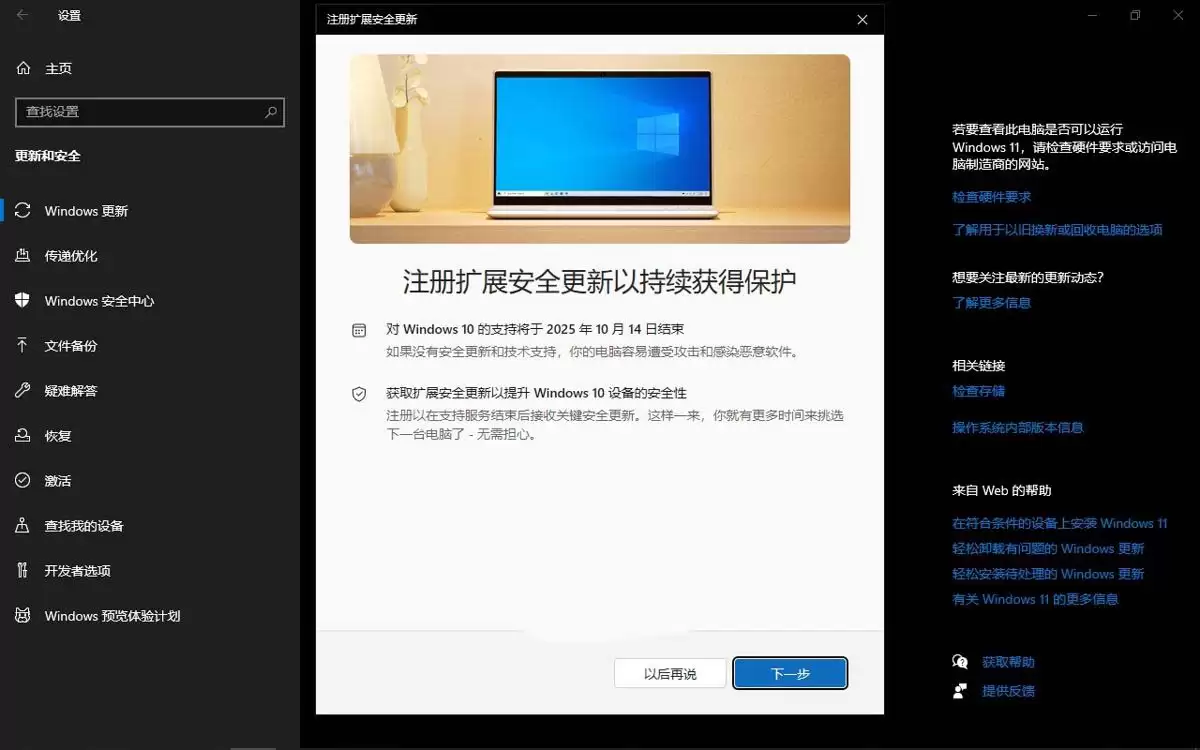Select the 激活 checkmark circle icon
This screenshot has width=1200, height=750.
point(23,481)
